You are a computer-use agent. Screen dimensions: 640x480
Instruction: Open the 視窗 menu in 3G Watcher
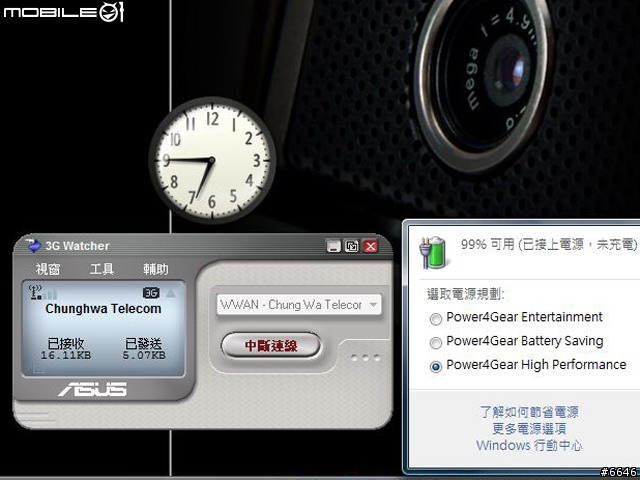pyautogui.click(x=48, y=269)
